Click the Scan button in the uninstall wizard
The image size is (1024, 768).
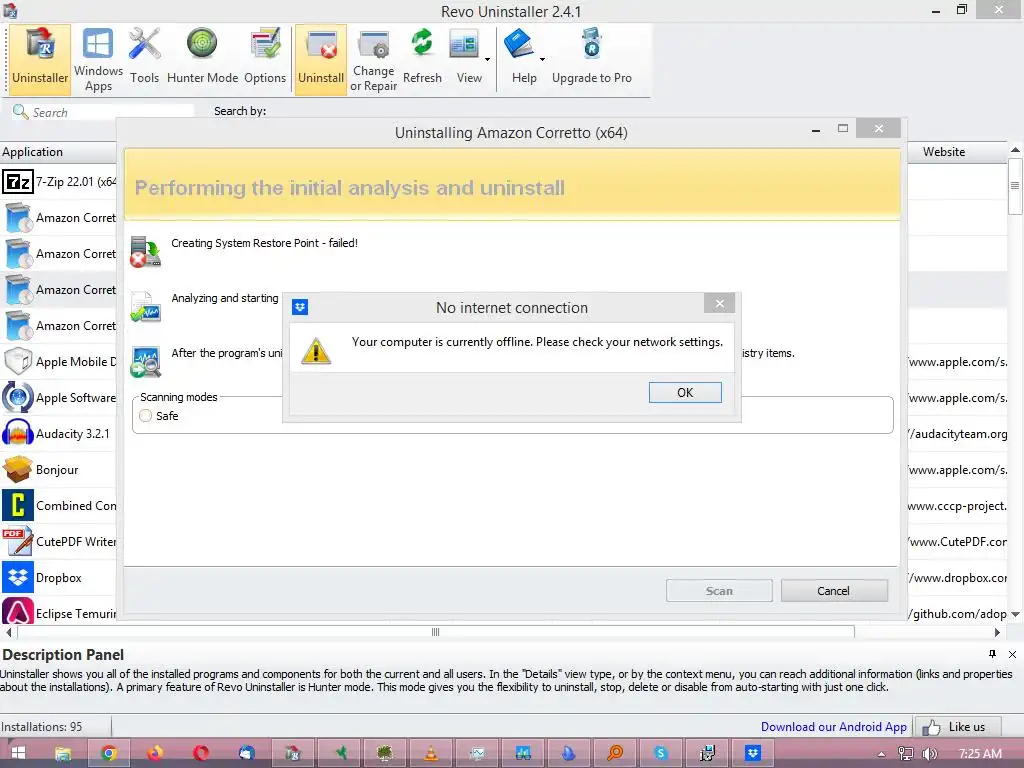[x=719, y=590]
